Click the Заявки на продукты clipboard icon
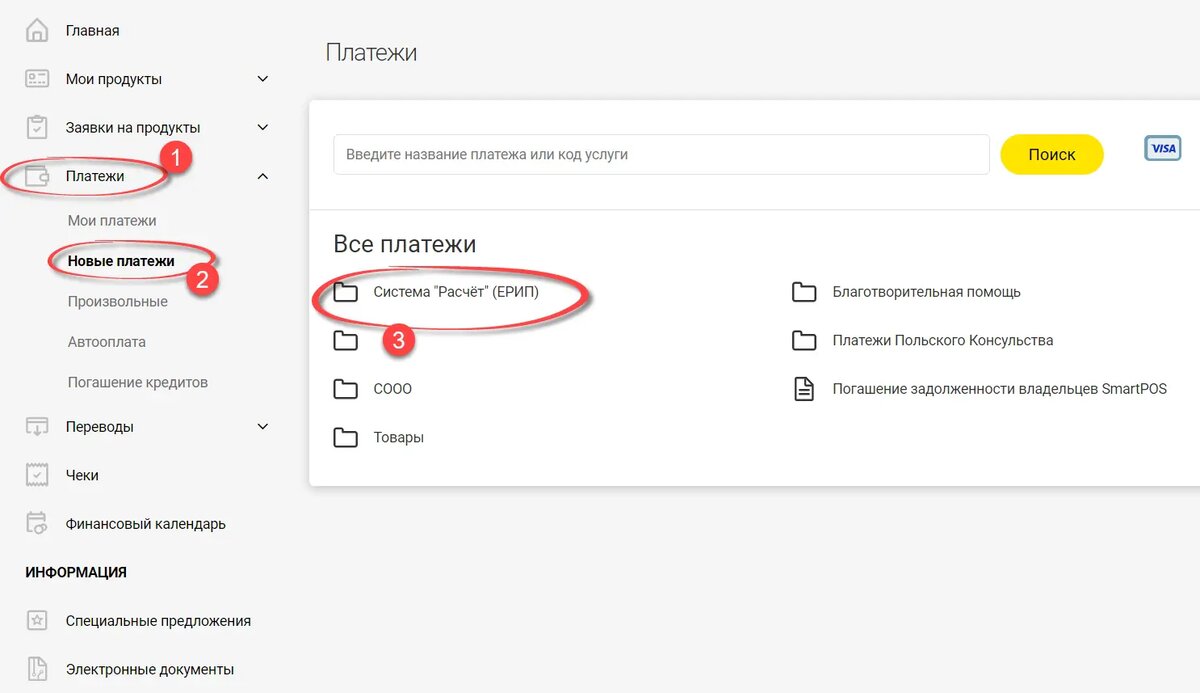The width and height of the screenshot is (1200, 693). (37, 127)
